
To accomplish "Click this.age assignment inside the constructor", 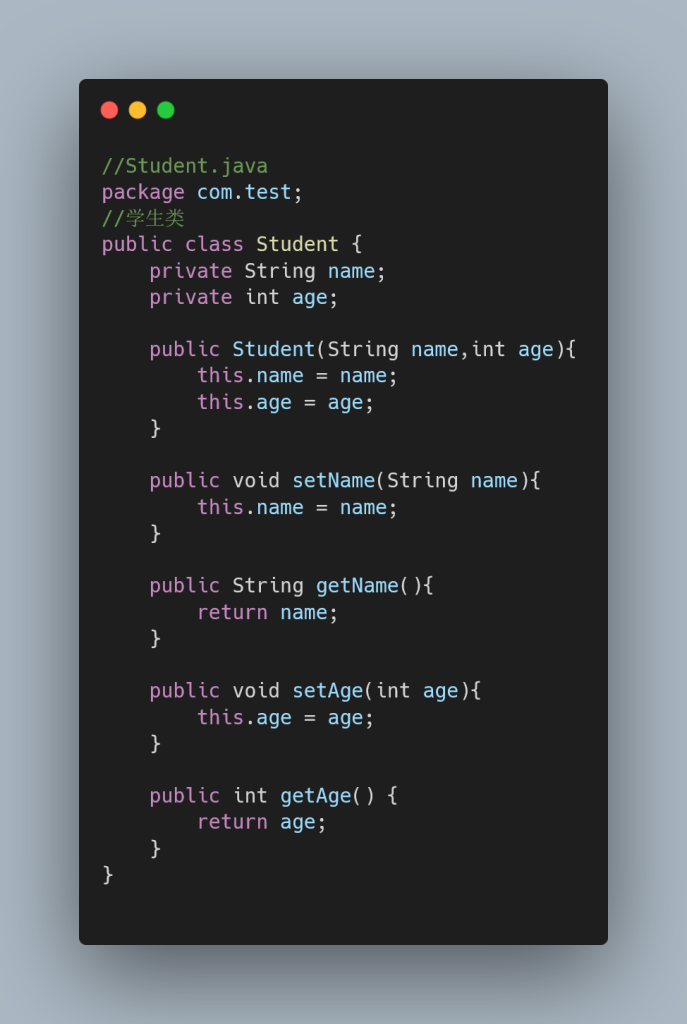I will click(x=285, y=402).
